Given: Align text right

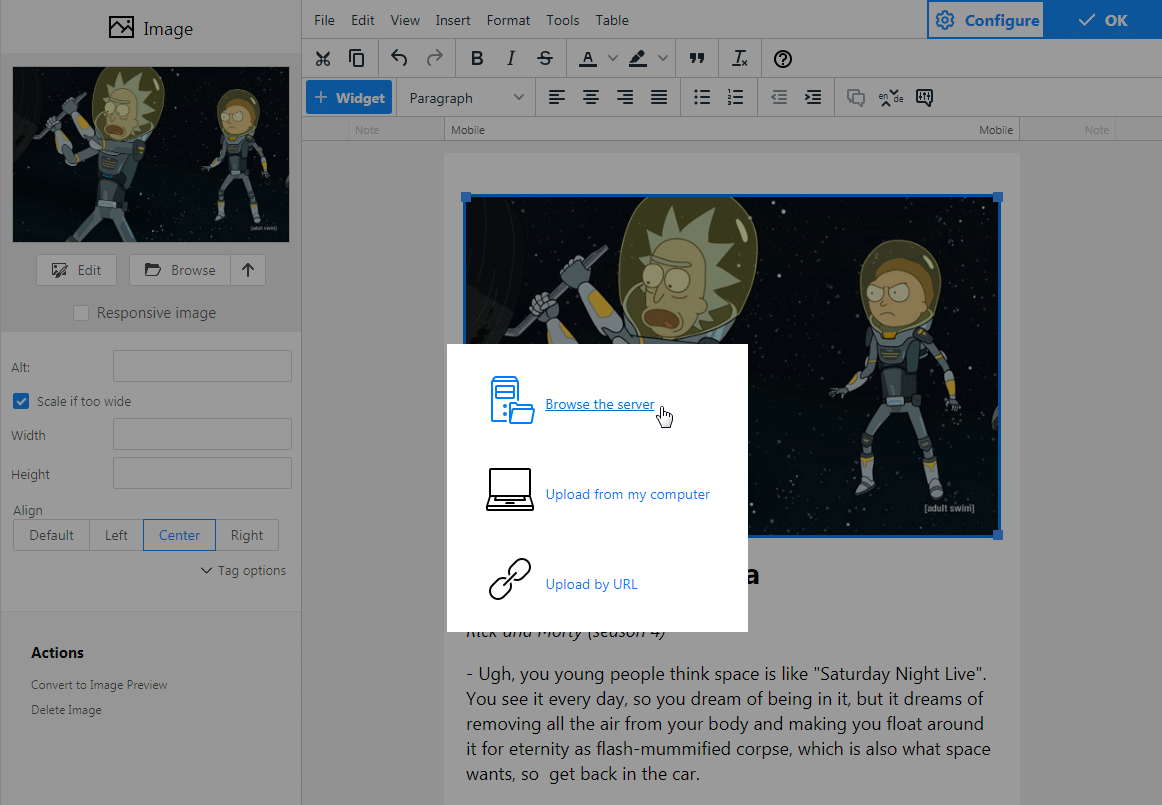Looking at the screenshot, I should click(625, 97).
